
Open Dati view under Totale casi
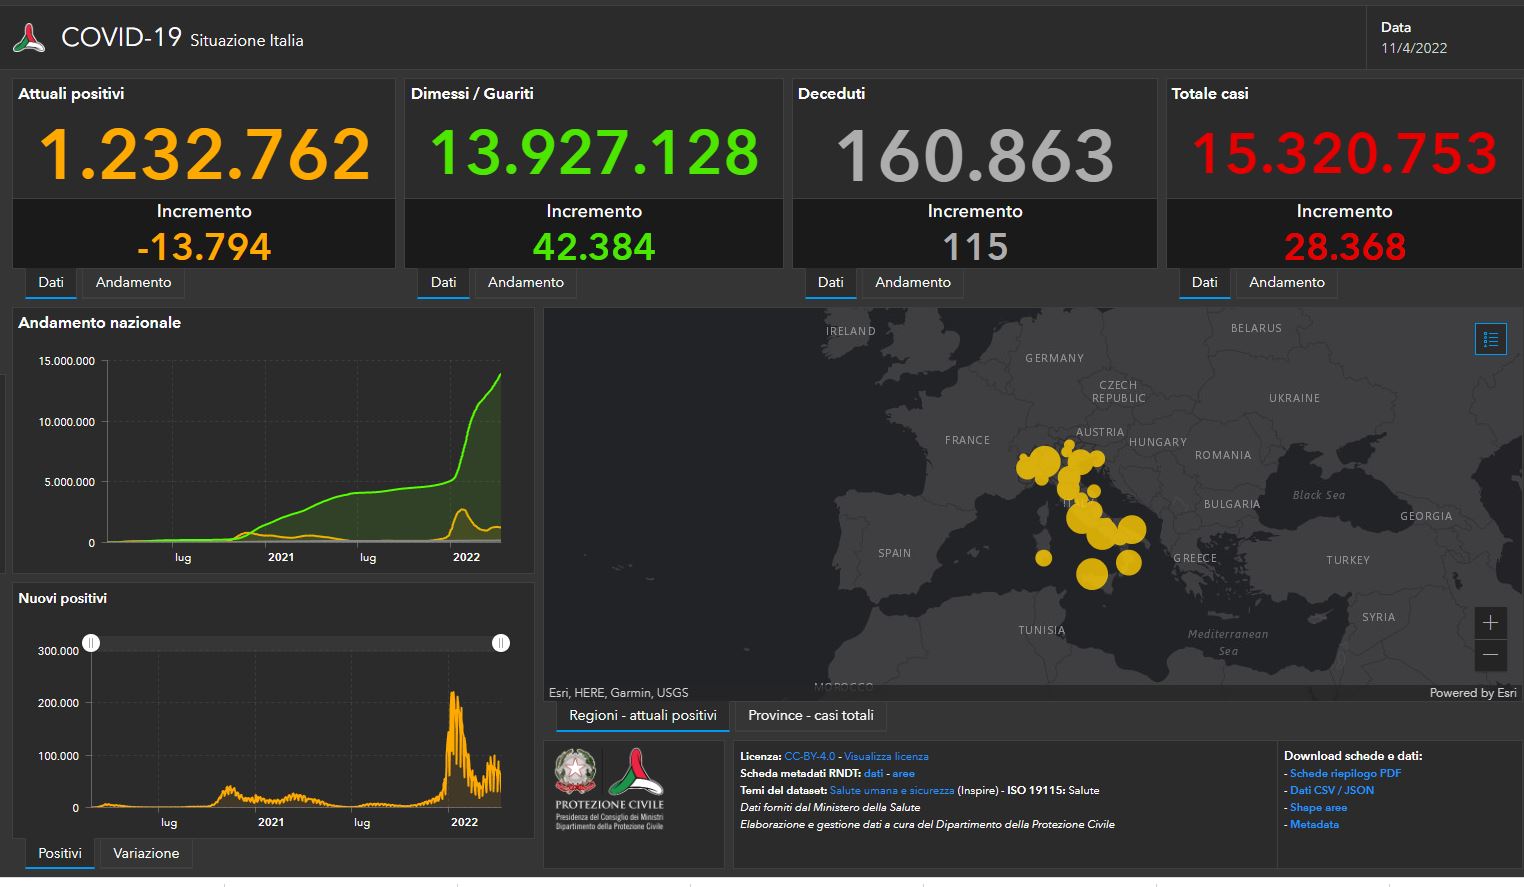click(1204, 283)
